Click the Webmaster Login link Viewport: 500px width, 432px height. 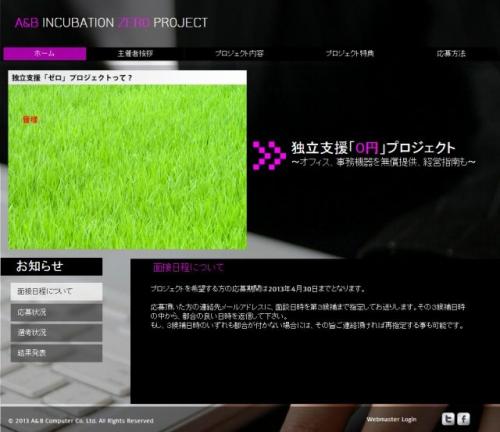tap(391, 419)
